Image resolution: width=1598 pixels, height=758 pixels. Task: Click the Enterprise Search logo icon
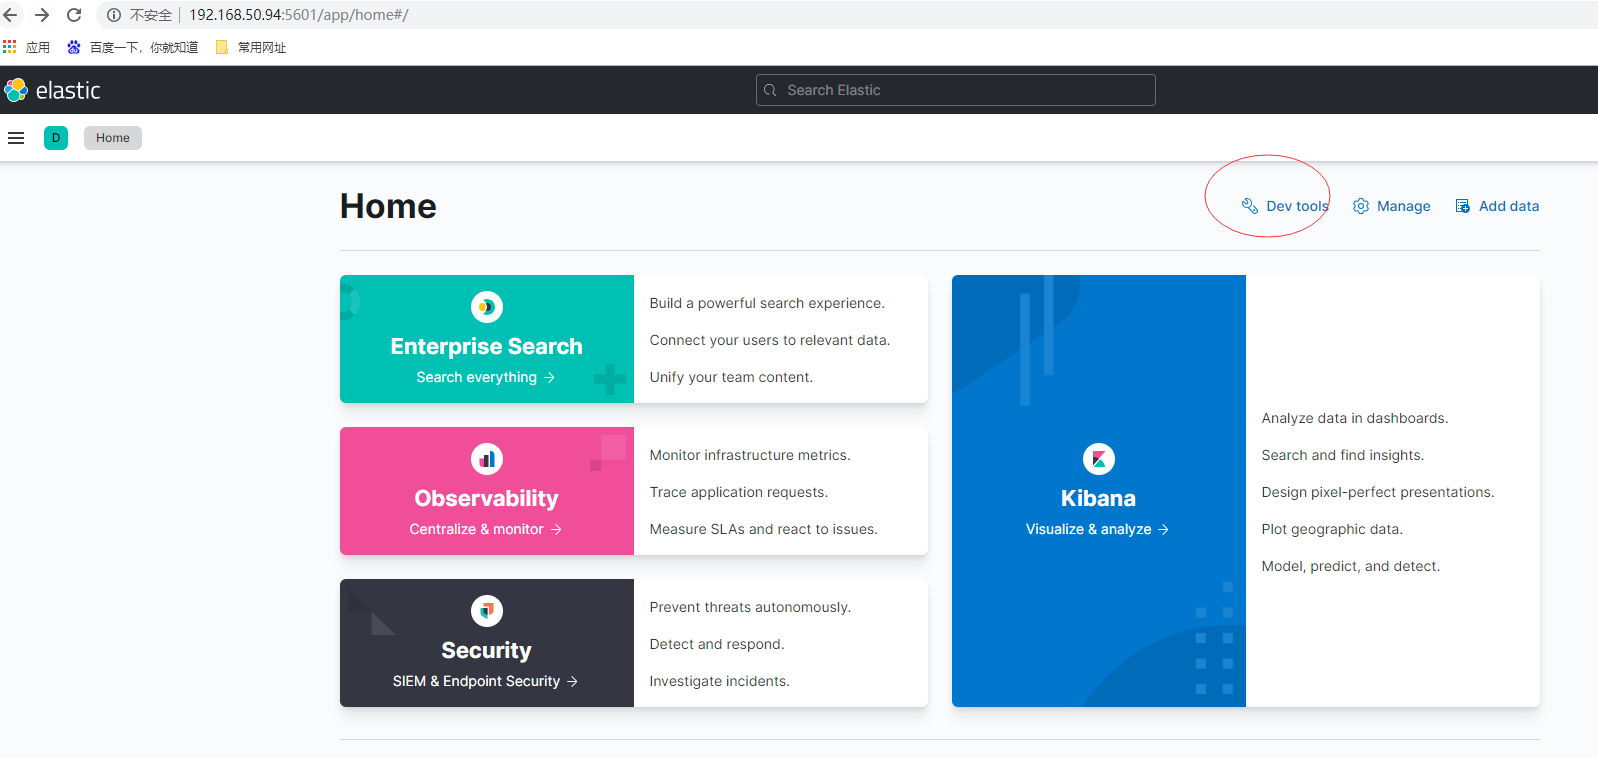[487, 307]
